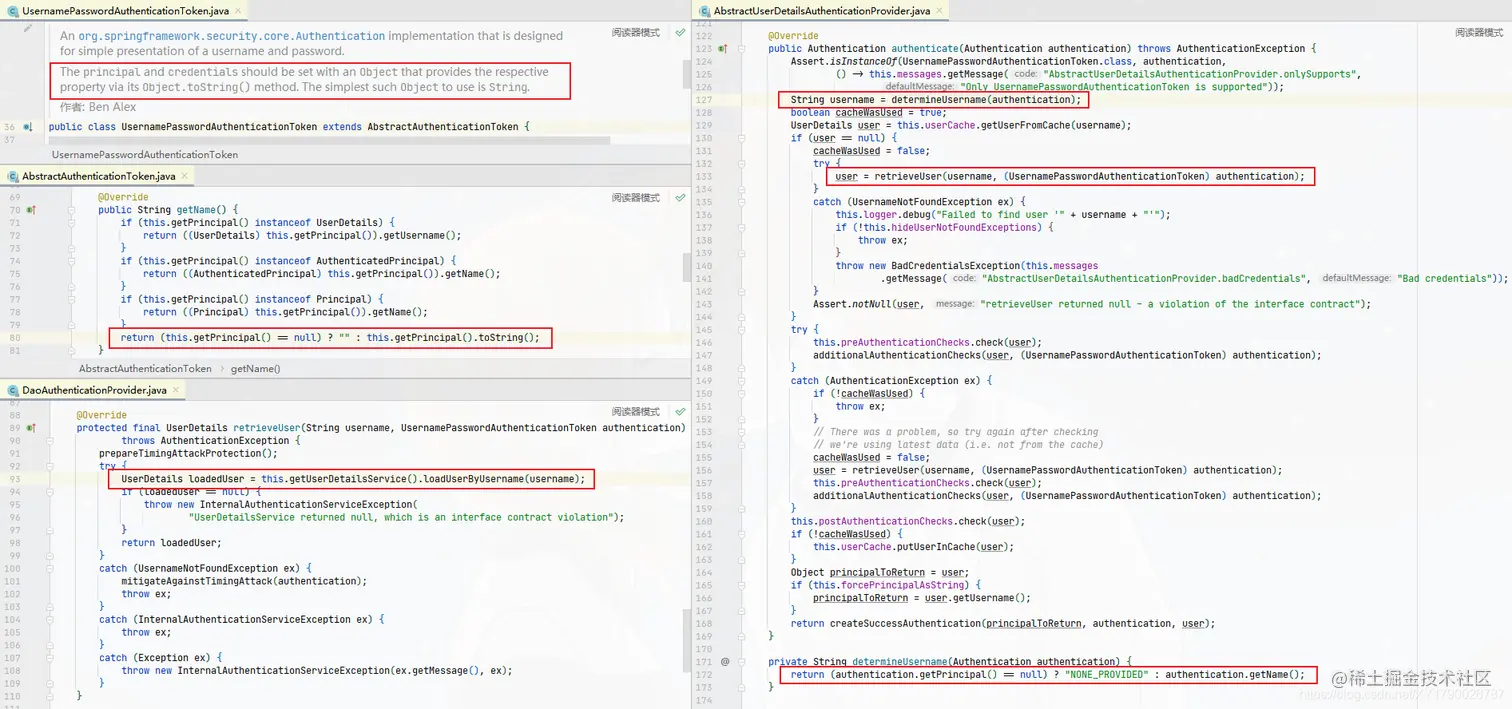
Task: Click the pencil edit-doc icon beside the Javadoc
Action: coord(28,30)
